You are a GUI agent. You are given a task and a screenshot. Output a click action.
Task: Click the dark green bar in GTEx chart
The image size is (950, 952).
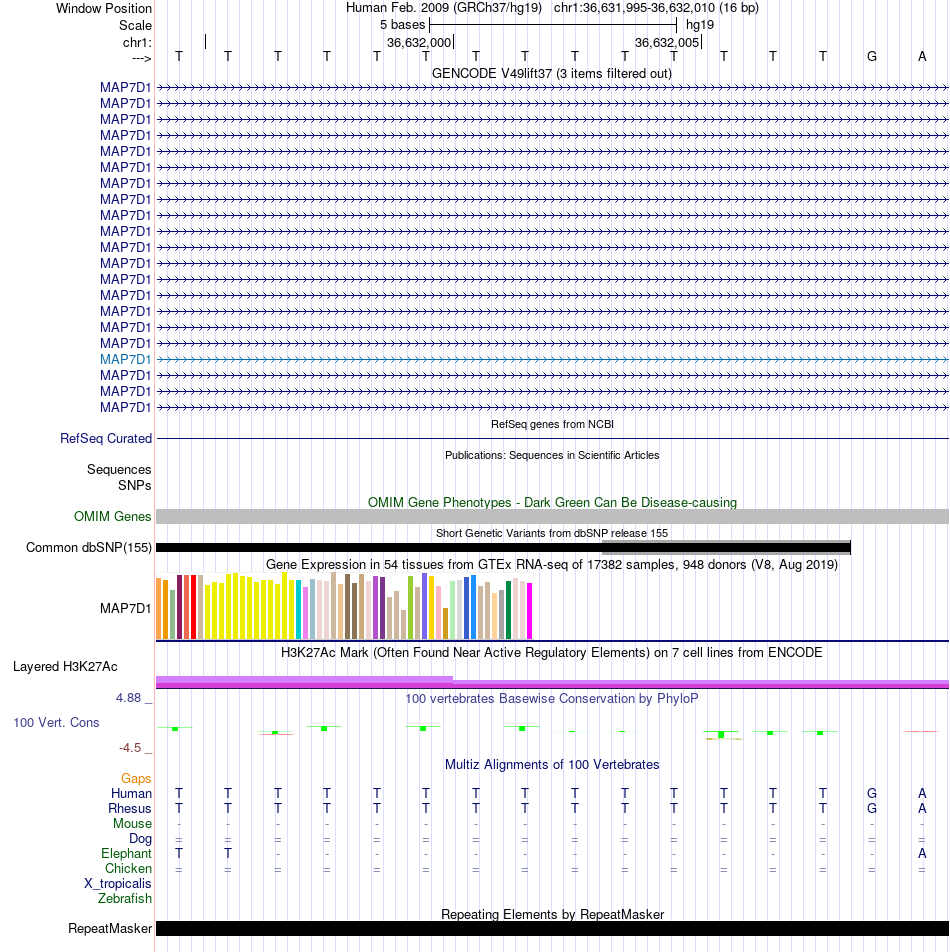pyautogui.click(x=509, y=610)
